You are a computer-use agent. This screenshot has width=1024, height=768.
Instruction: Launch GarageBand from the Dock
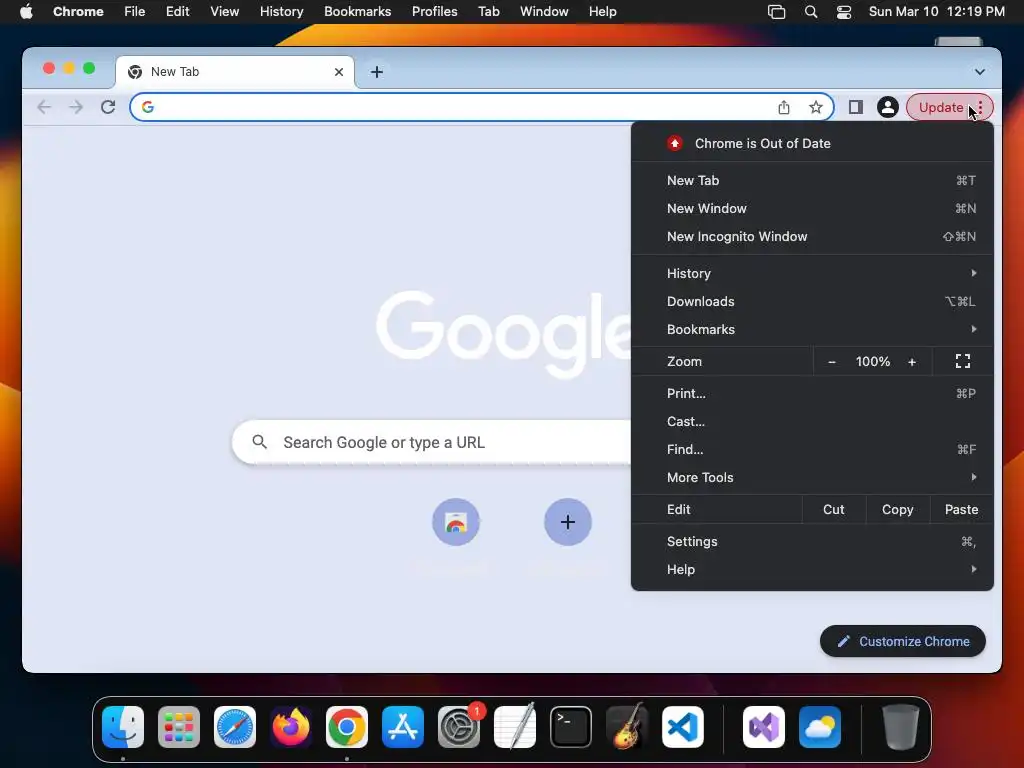tap(627, 727)
